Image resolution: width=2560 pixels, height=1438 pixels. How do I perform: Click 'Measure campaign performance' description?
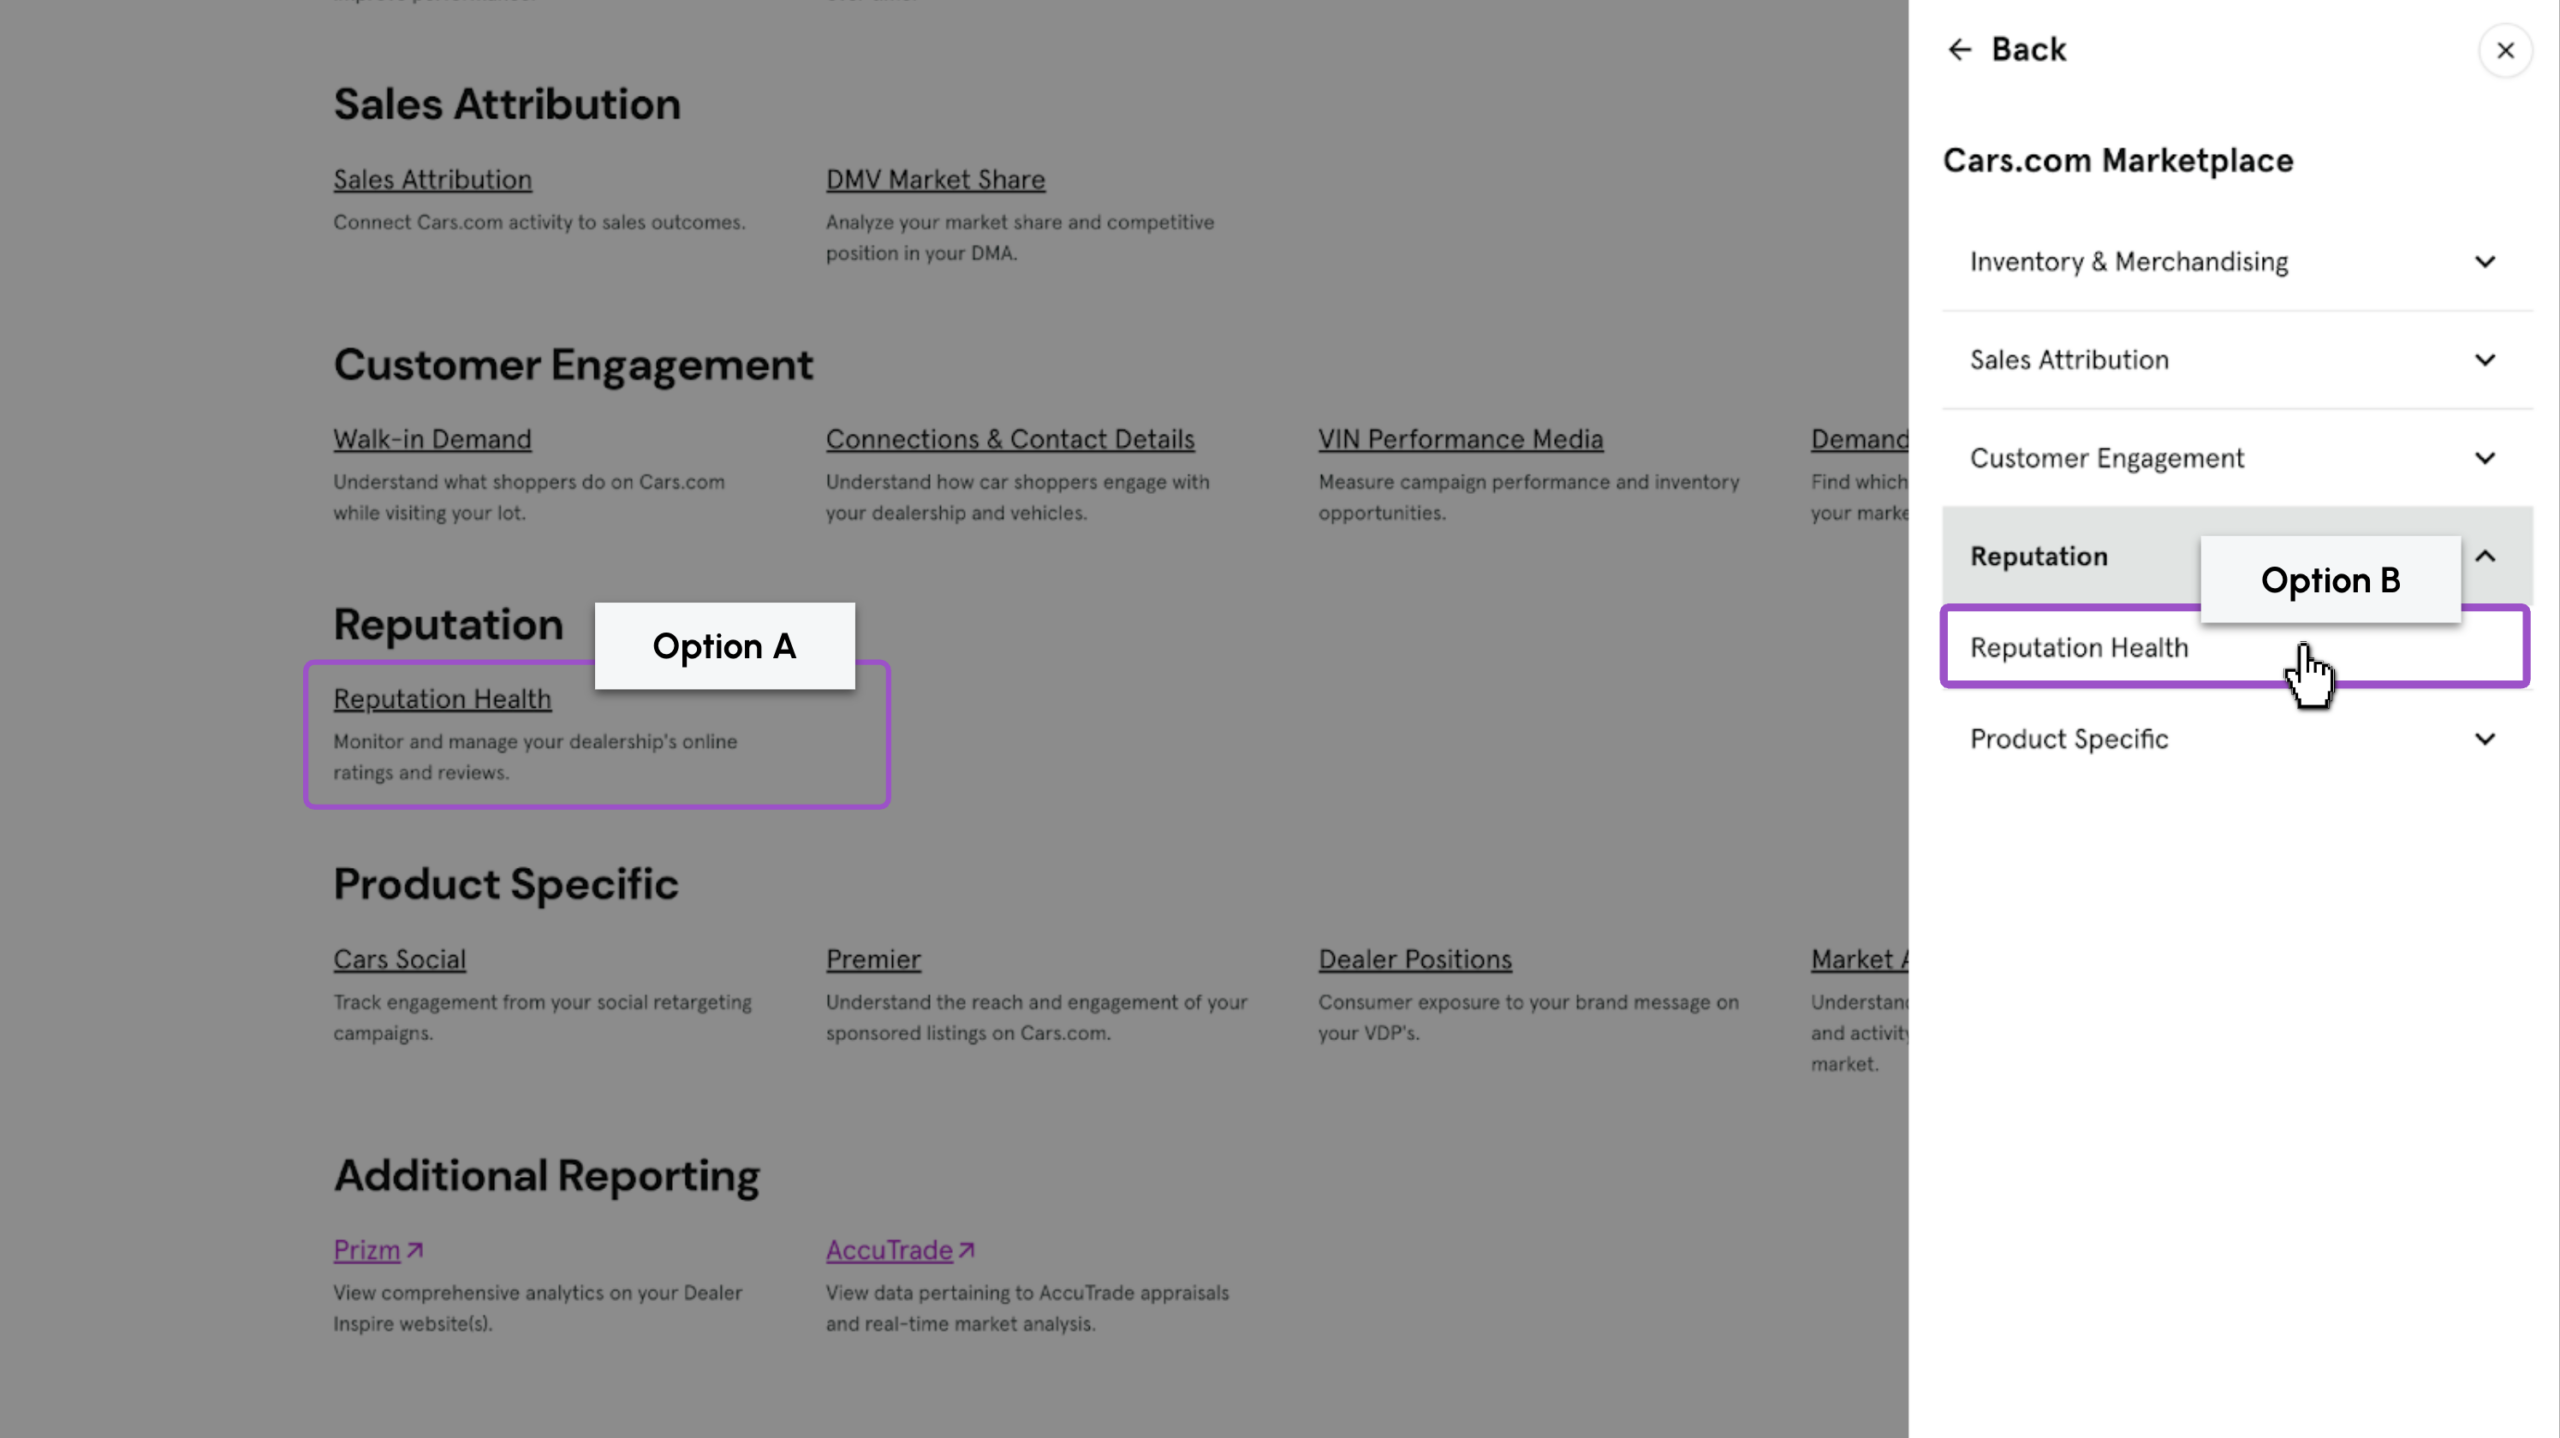1529,497
